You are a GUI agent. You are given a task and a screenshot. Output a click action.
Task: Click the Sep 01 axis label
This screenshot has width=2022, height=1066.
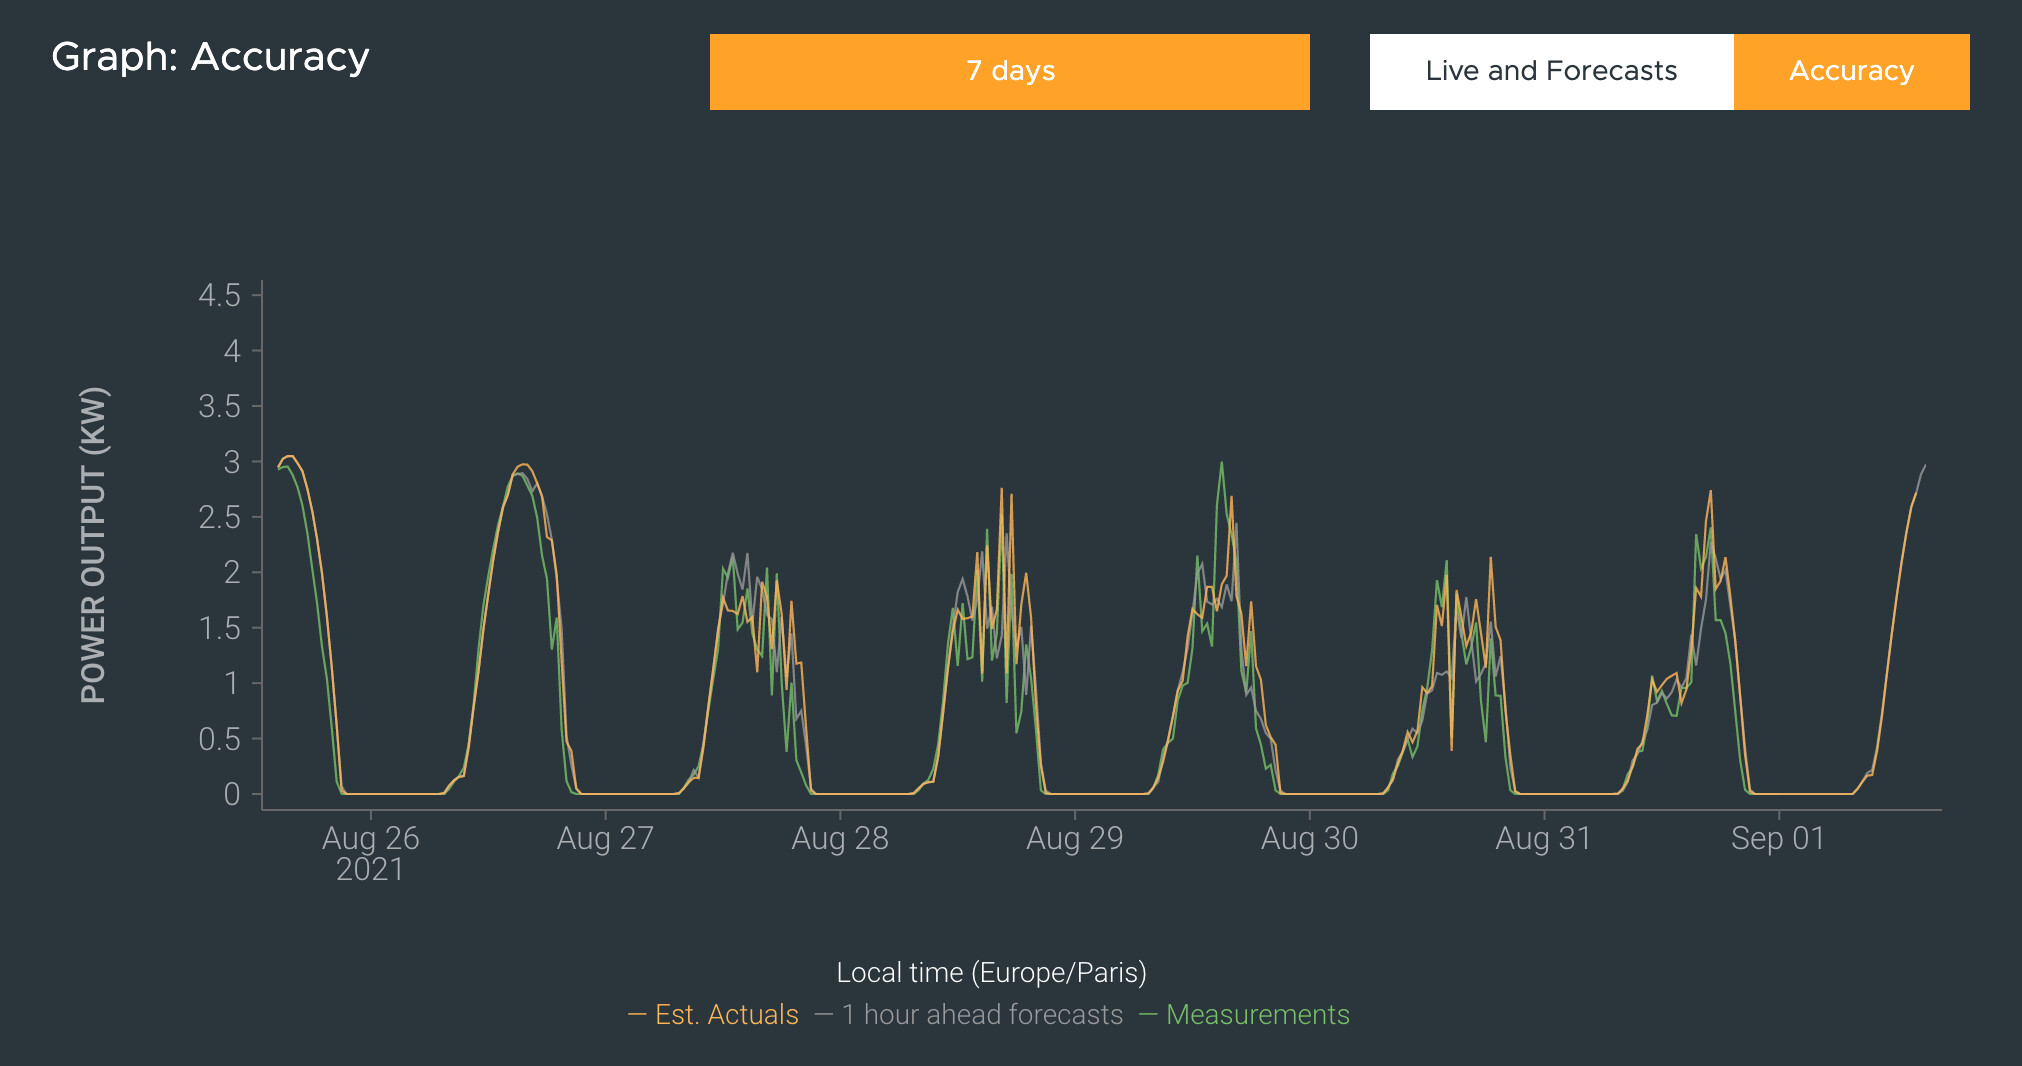[x=1779, y=838]
